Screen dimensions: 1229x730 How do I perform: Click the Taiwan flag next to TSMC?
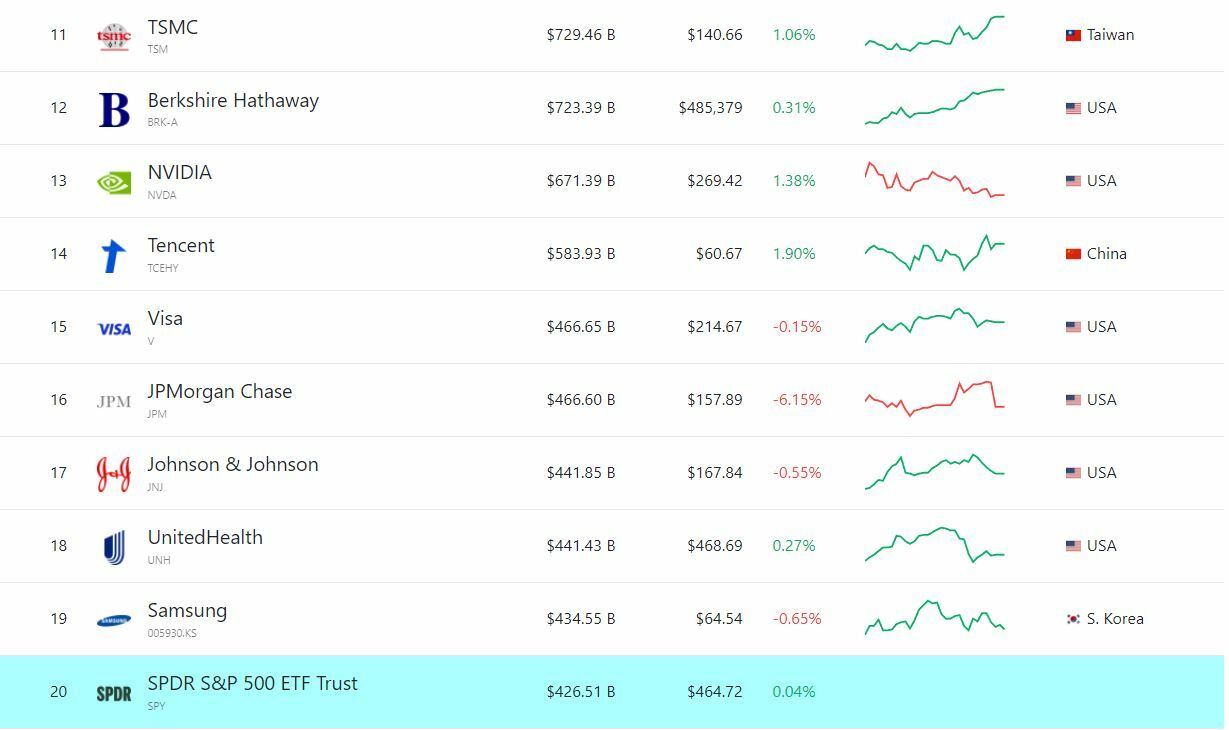click(x=1073, y=35)
